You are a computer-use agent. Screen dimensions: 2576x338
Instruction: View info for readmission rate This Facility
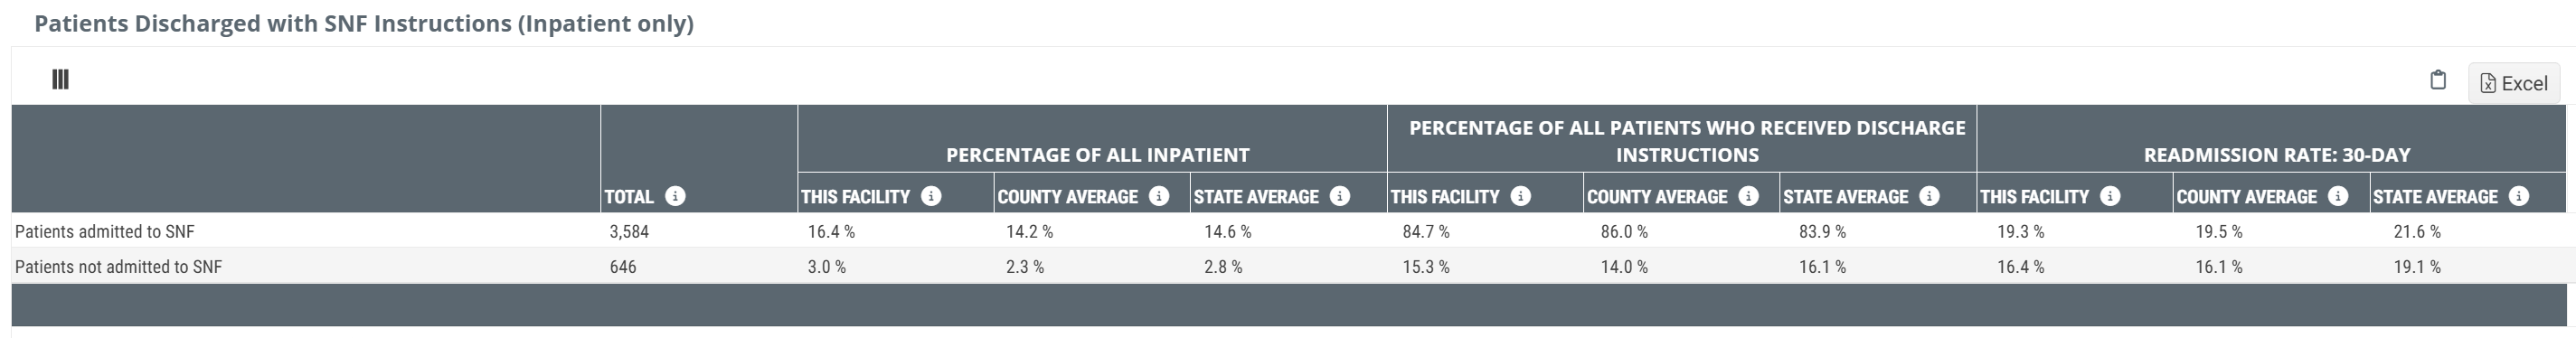pos(2110,196)
